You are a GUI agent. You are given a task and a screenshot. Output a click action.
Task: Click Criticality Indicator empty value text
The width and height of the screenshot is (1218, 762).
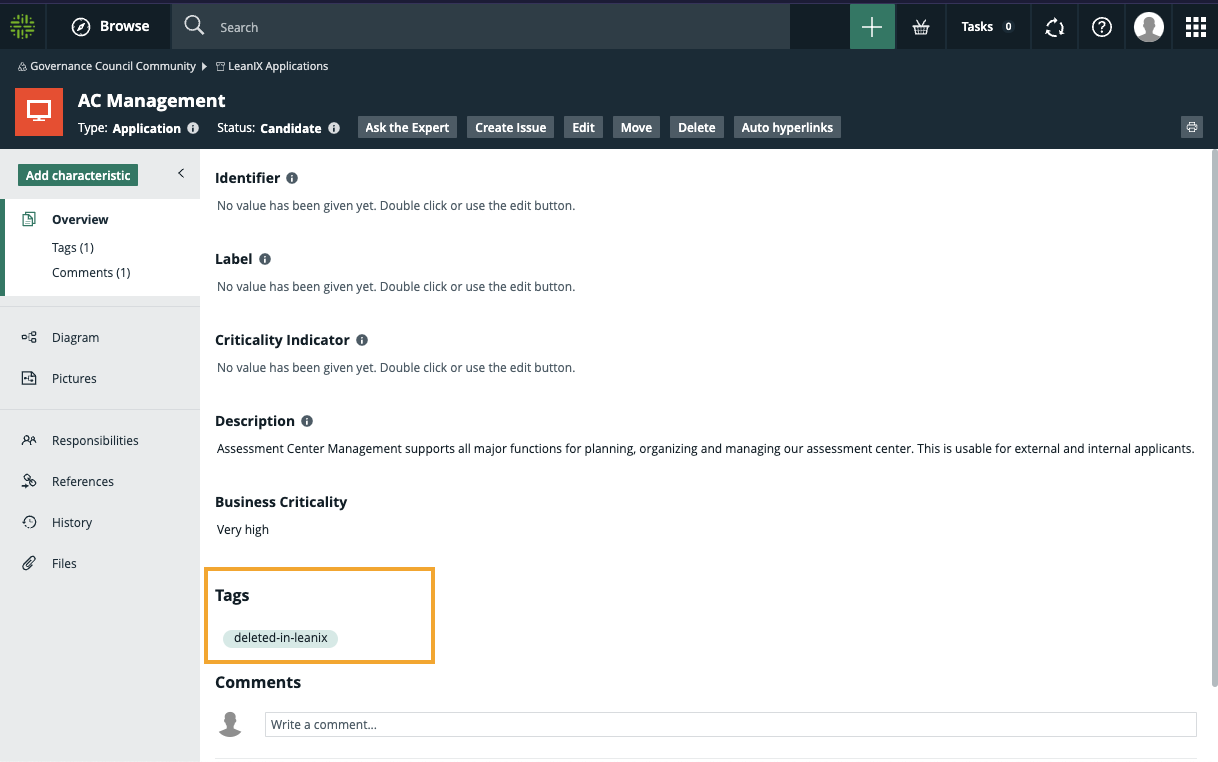(396, 368)
